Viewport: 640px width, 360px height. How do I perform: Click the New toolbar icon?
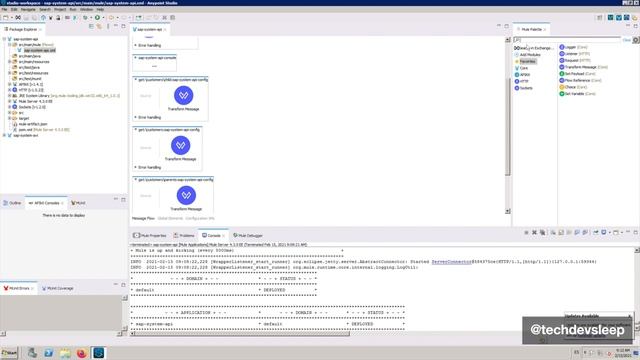[x=5, y=18]
